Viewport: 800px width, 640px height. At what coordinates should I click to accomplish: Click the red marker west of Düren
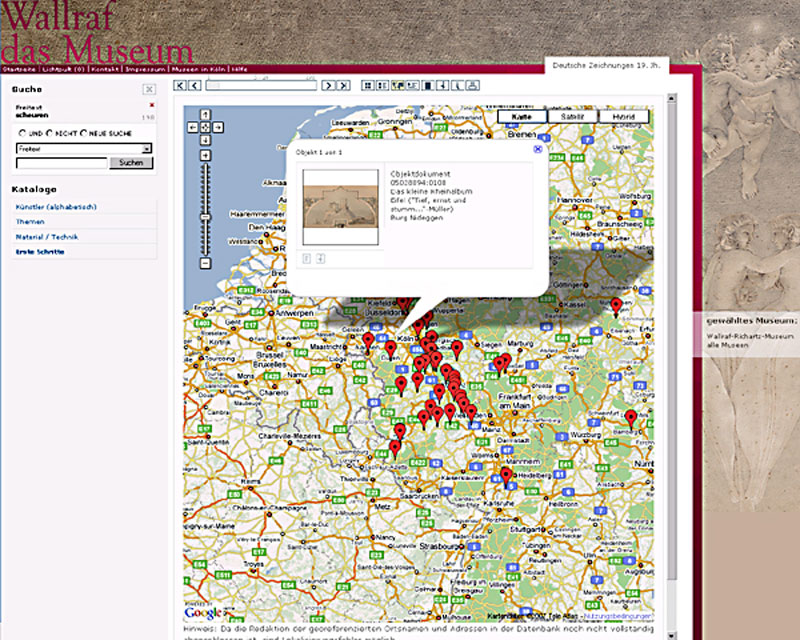point(368,340)
